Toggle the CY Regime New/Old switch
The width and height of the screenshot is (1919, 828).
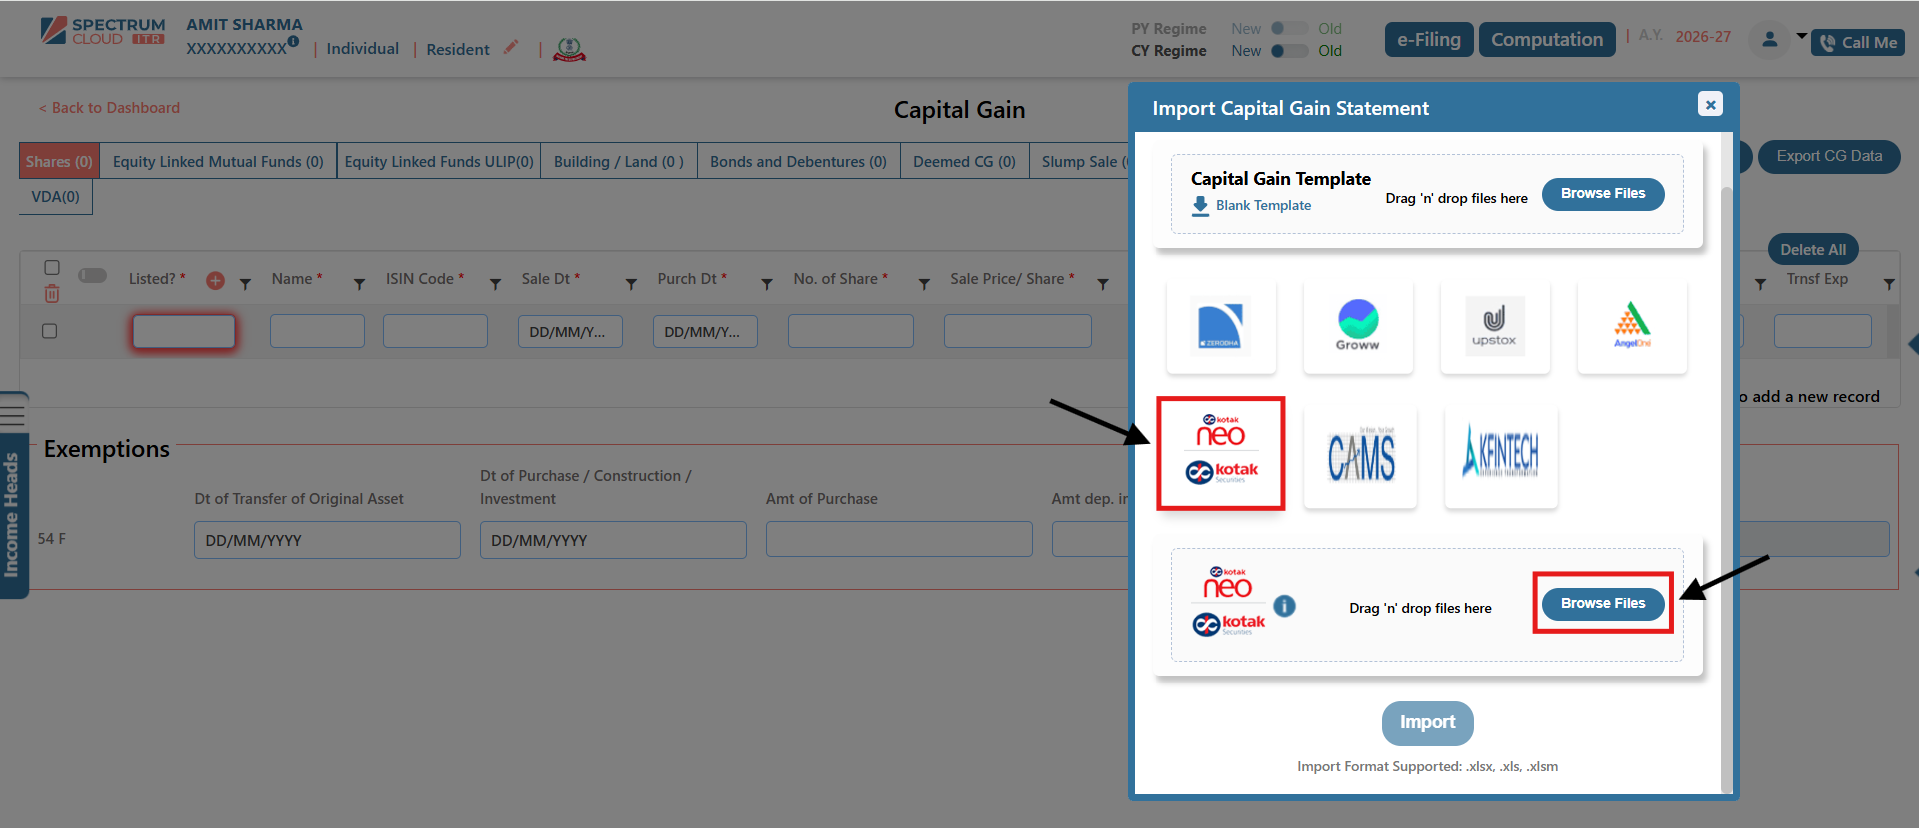pos(1289,51)
